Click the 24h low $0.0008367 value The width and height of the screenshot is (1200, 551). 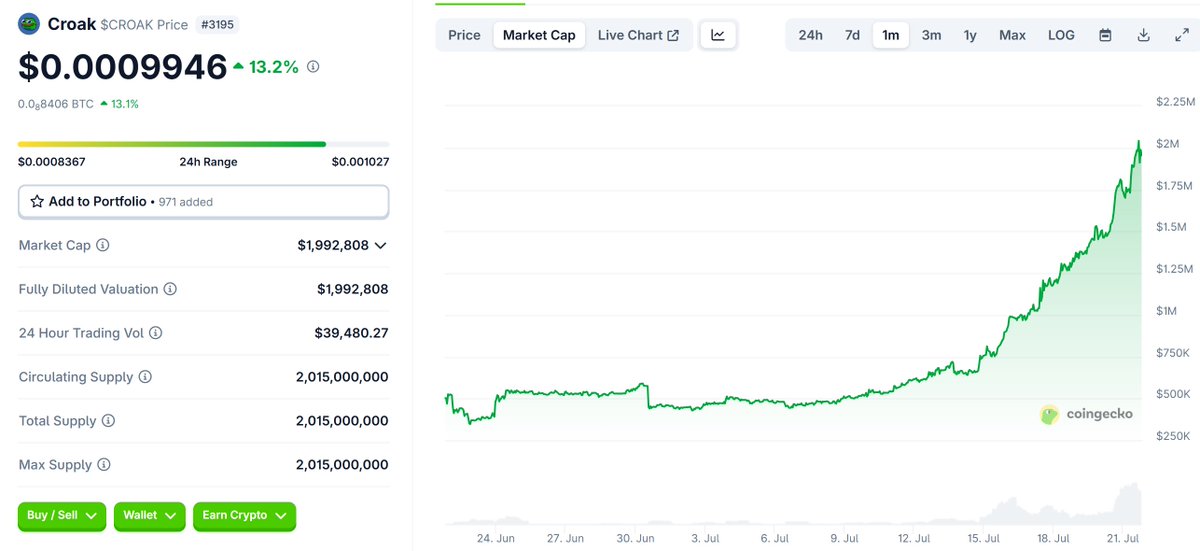pyautogui.click(x=51, y=162)
